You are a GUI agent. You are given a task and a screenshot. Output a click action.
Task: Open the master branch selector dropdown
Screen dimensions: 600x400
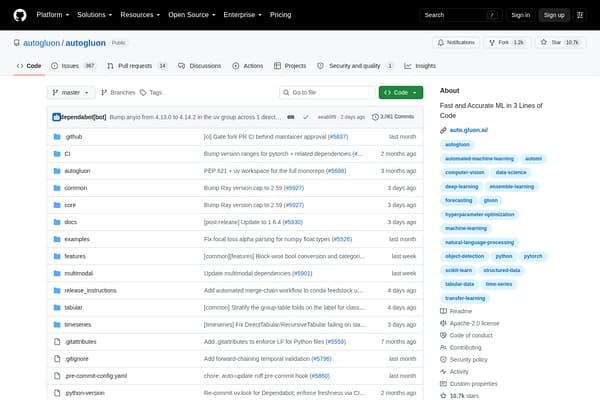coord(71,93)
